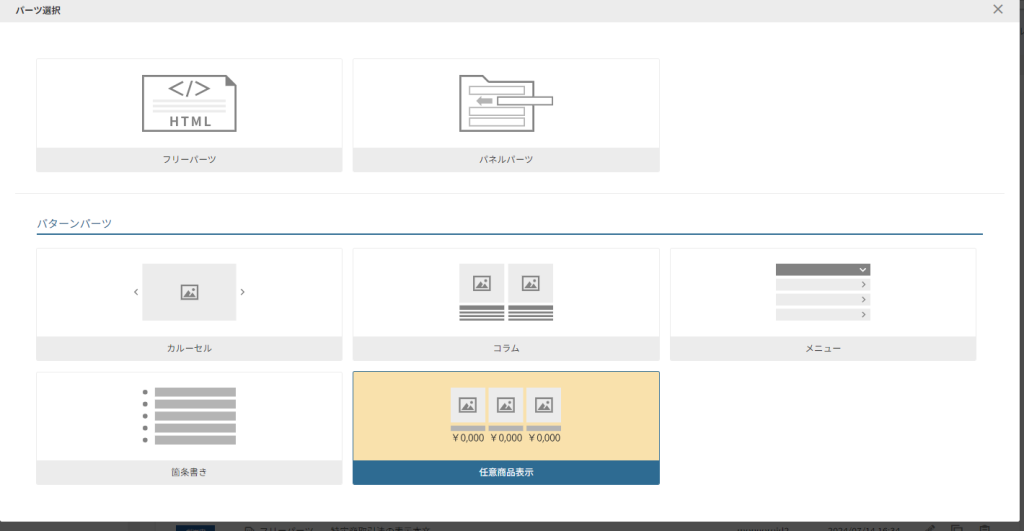Select the メニュー pattern label

pyautogui.click(x=822, y=349)
